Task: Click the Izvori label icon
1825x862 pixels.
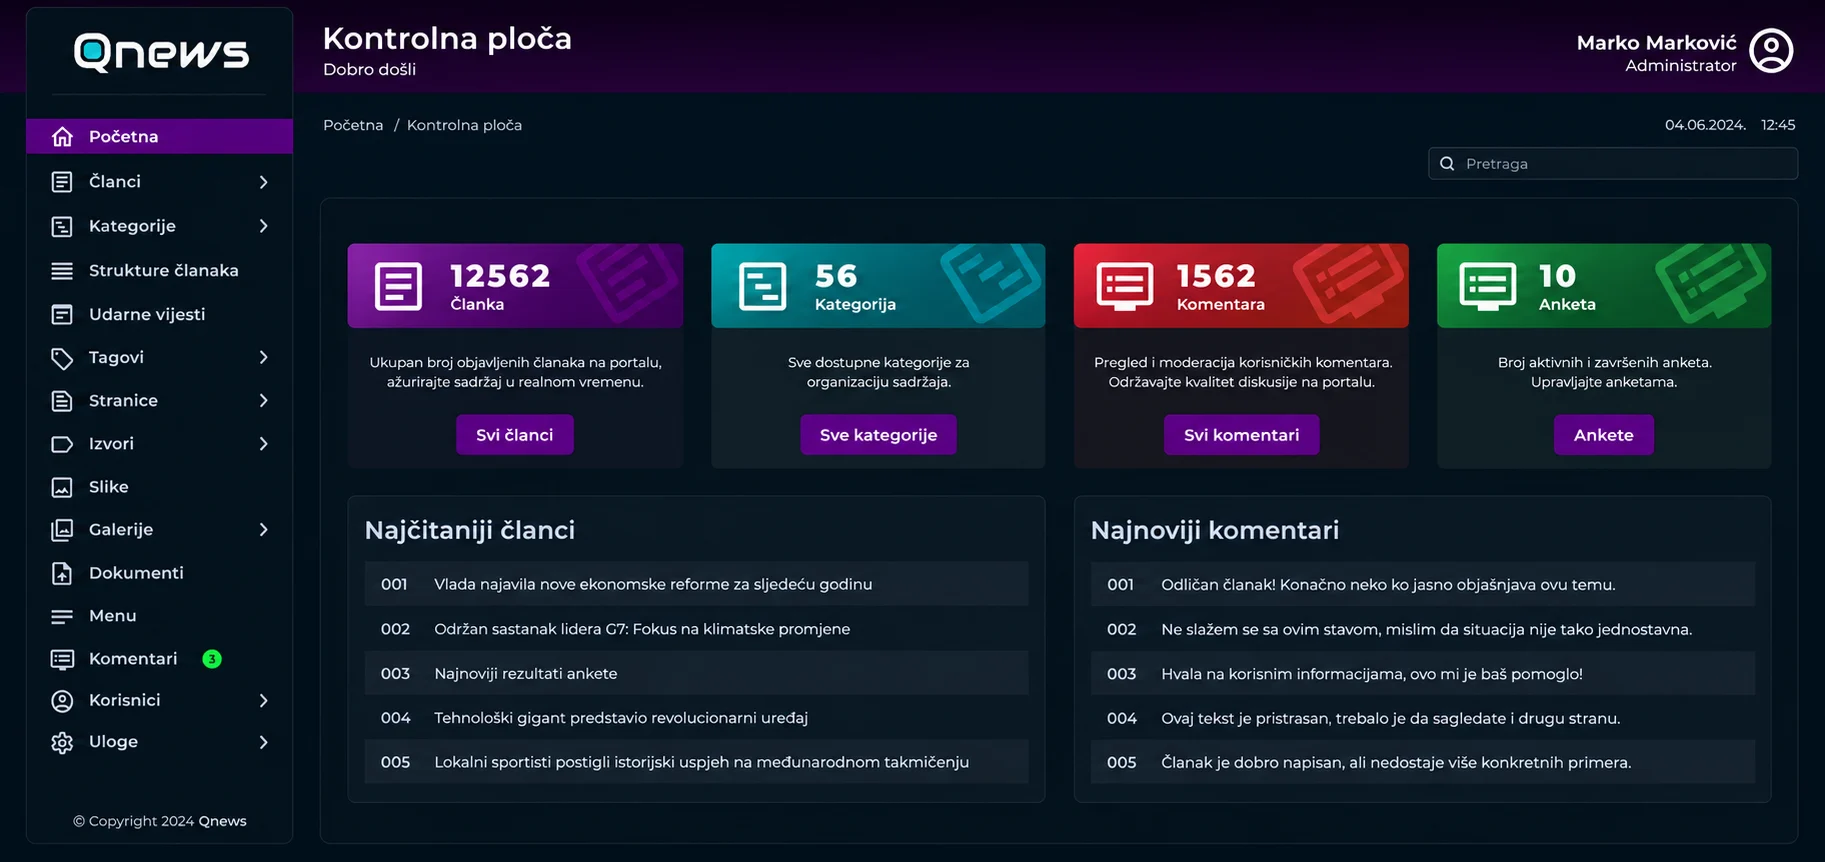Action: [62, 444]
